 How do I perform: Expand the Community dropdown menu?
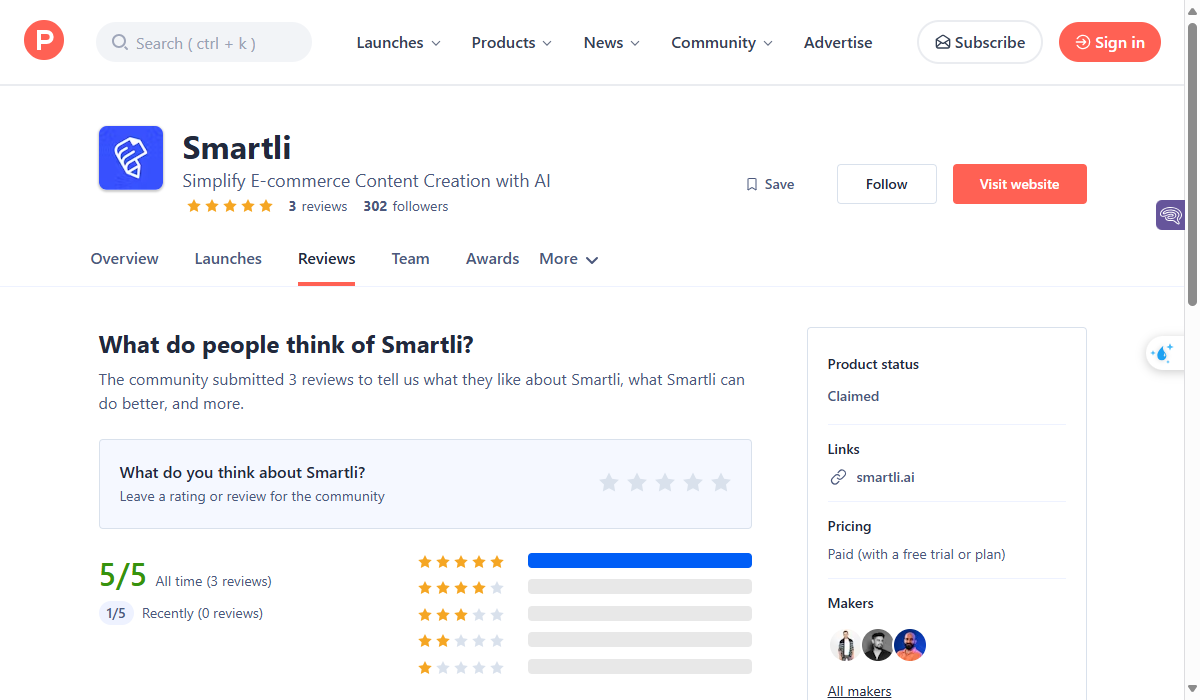click(722, 43)
